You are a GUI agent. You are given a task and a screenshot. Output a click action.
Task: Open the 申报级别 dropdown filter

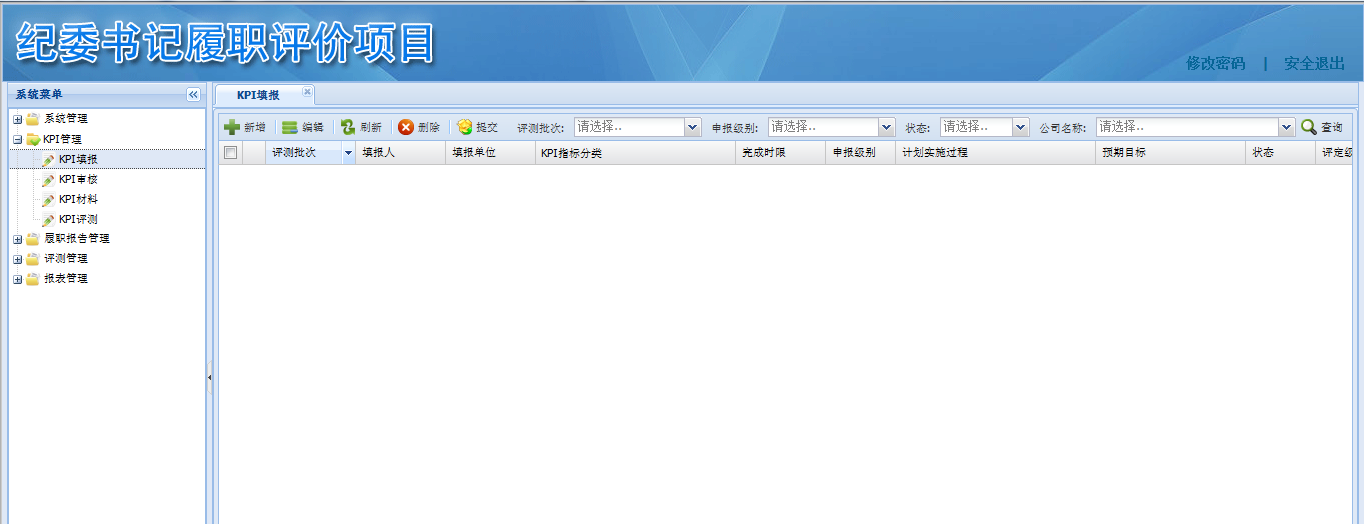[x=886, y=127]
